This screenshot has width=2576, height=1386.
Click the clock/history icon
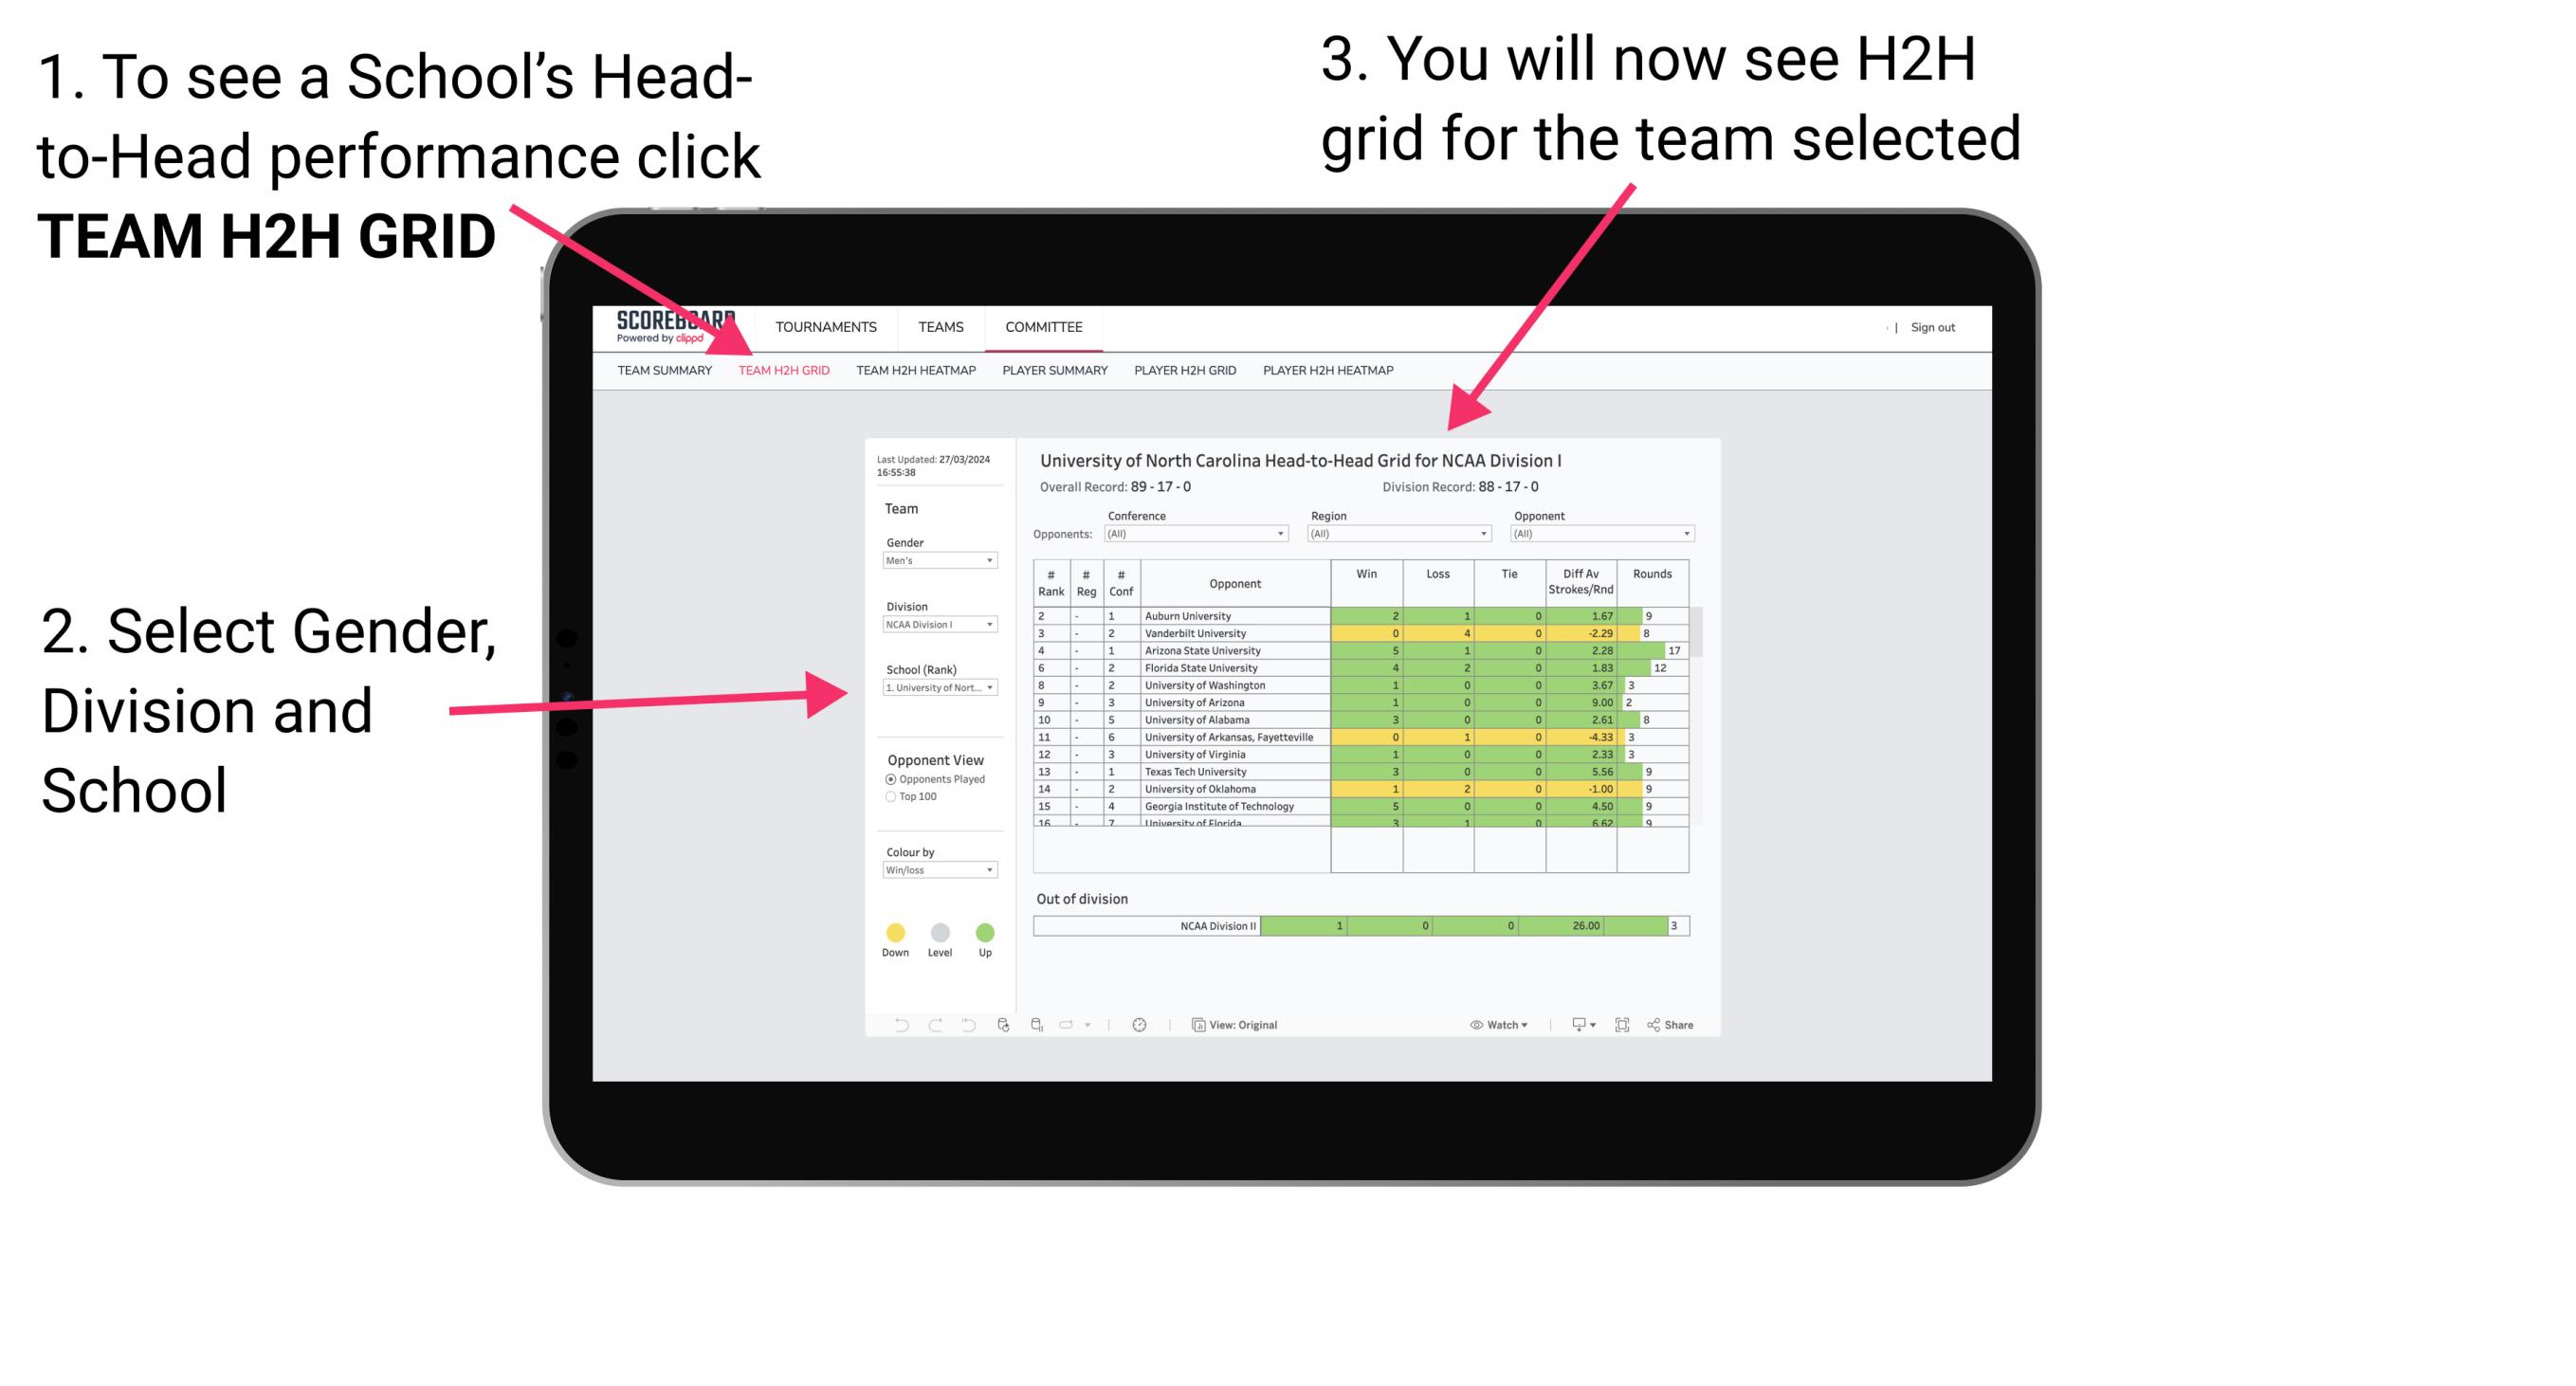1139,1024
